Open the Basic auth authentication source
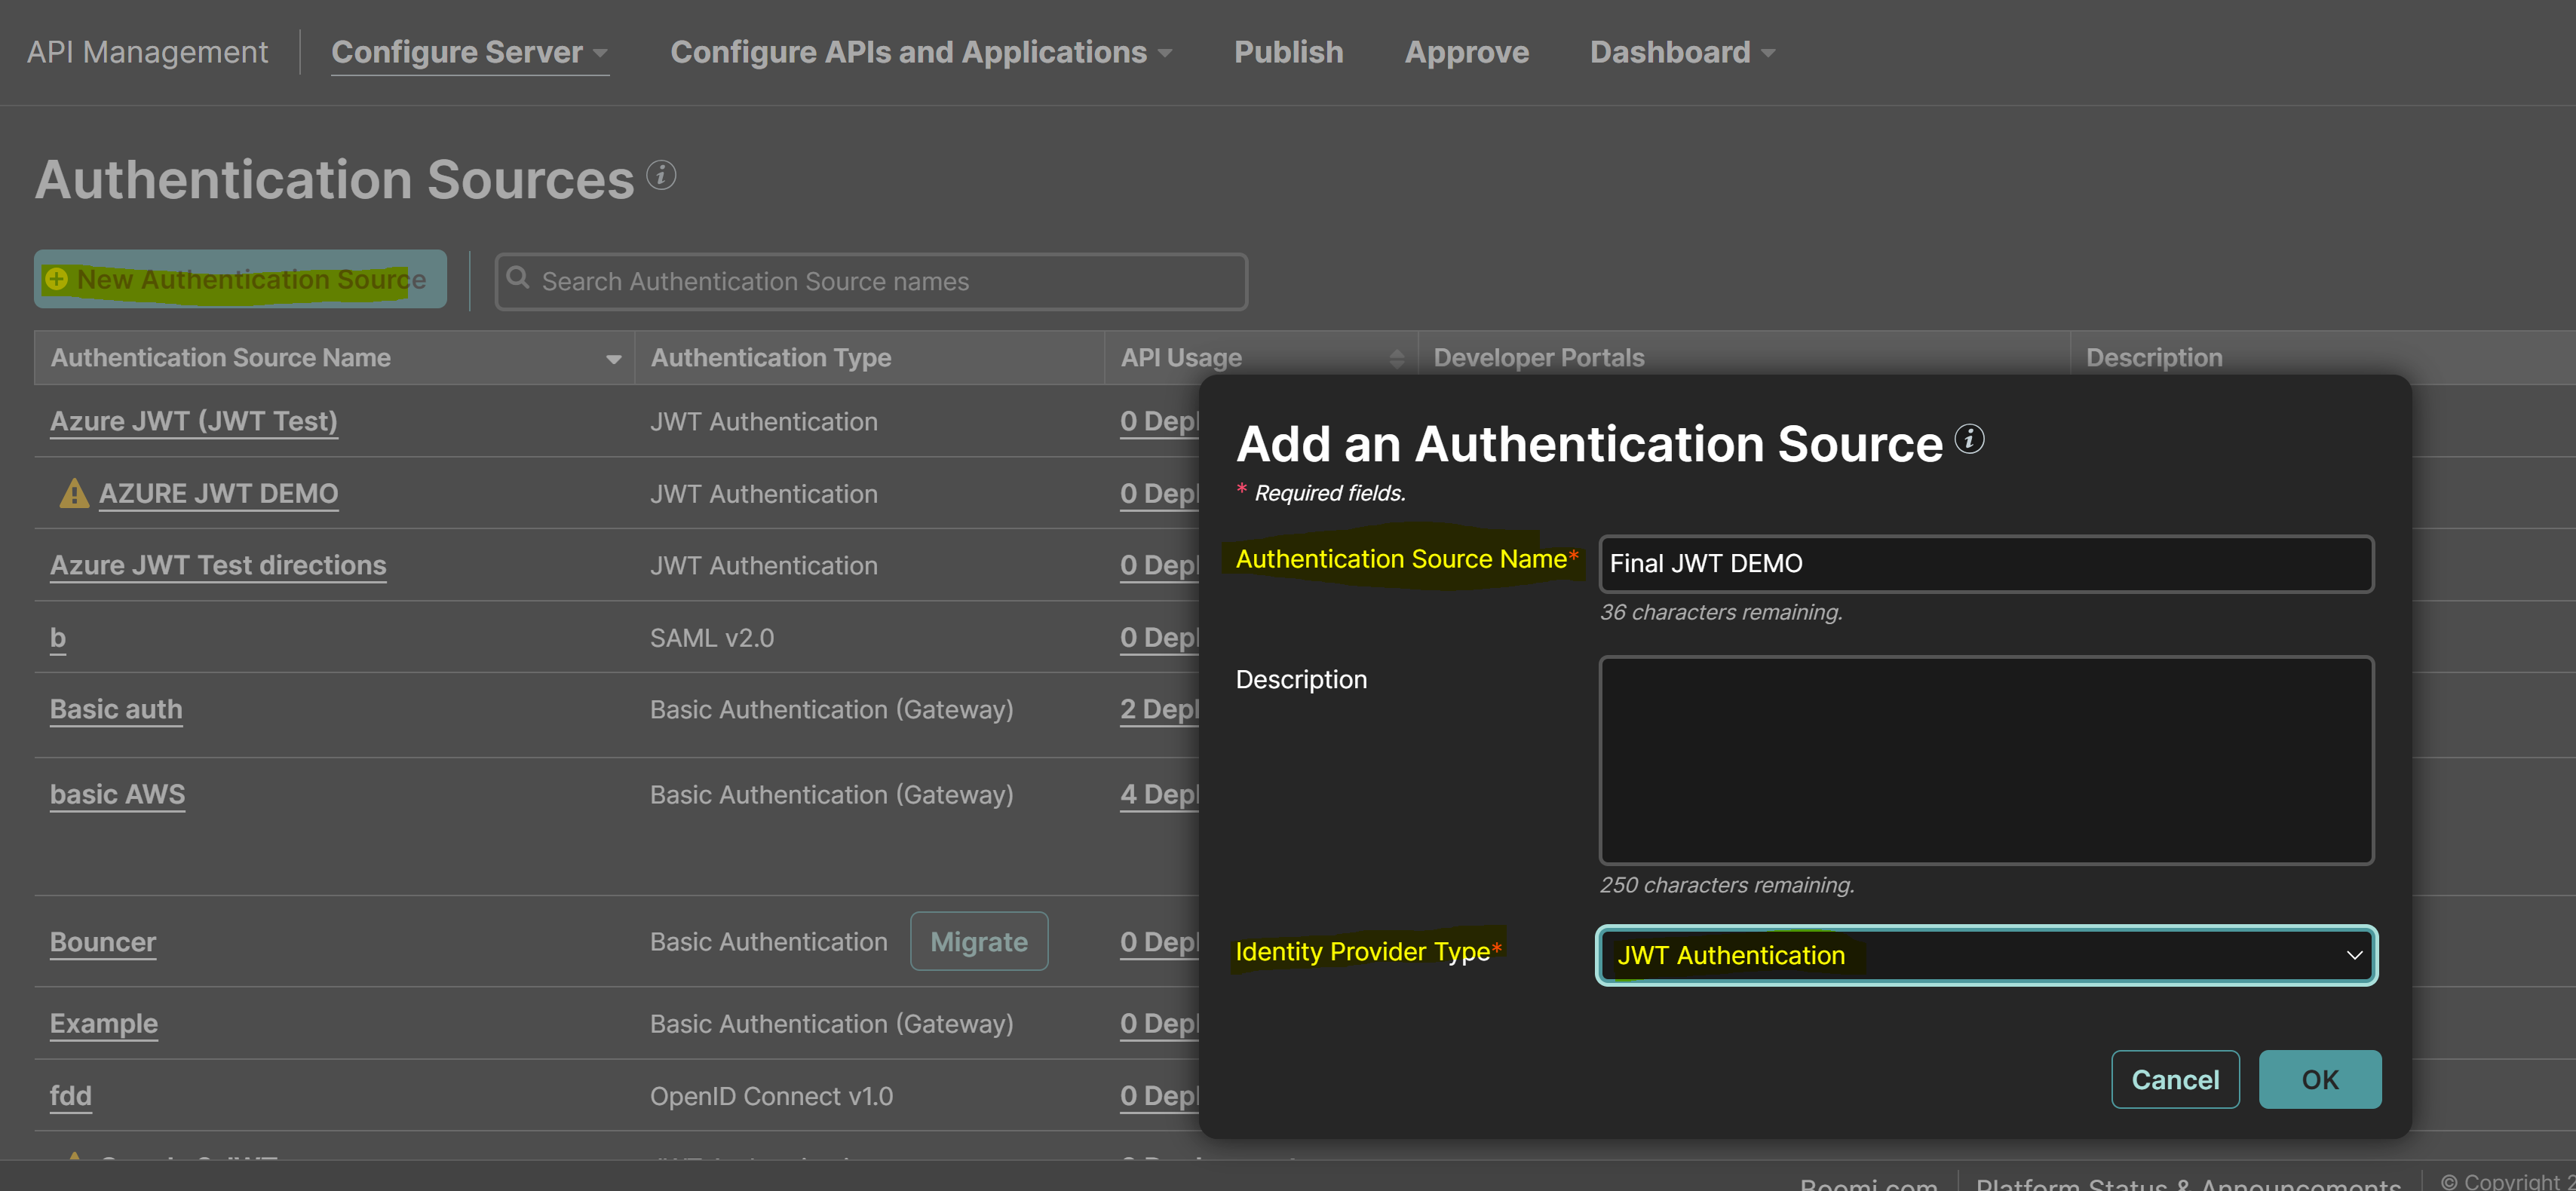Image resolution: width=2576 pixels, height=1191 pixels. coord(115,709)
